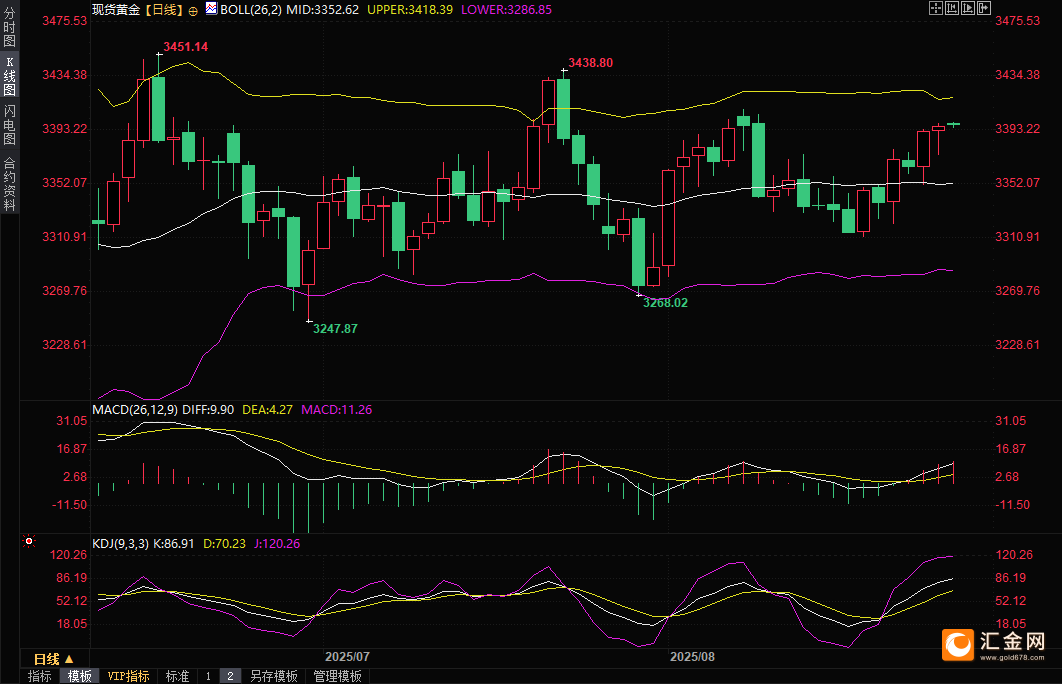The image size is (1062, 684).
Task: Click the 3438.80 high price marker
Action: click(x=591, y=62)
